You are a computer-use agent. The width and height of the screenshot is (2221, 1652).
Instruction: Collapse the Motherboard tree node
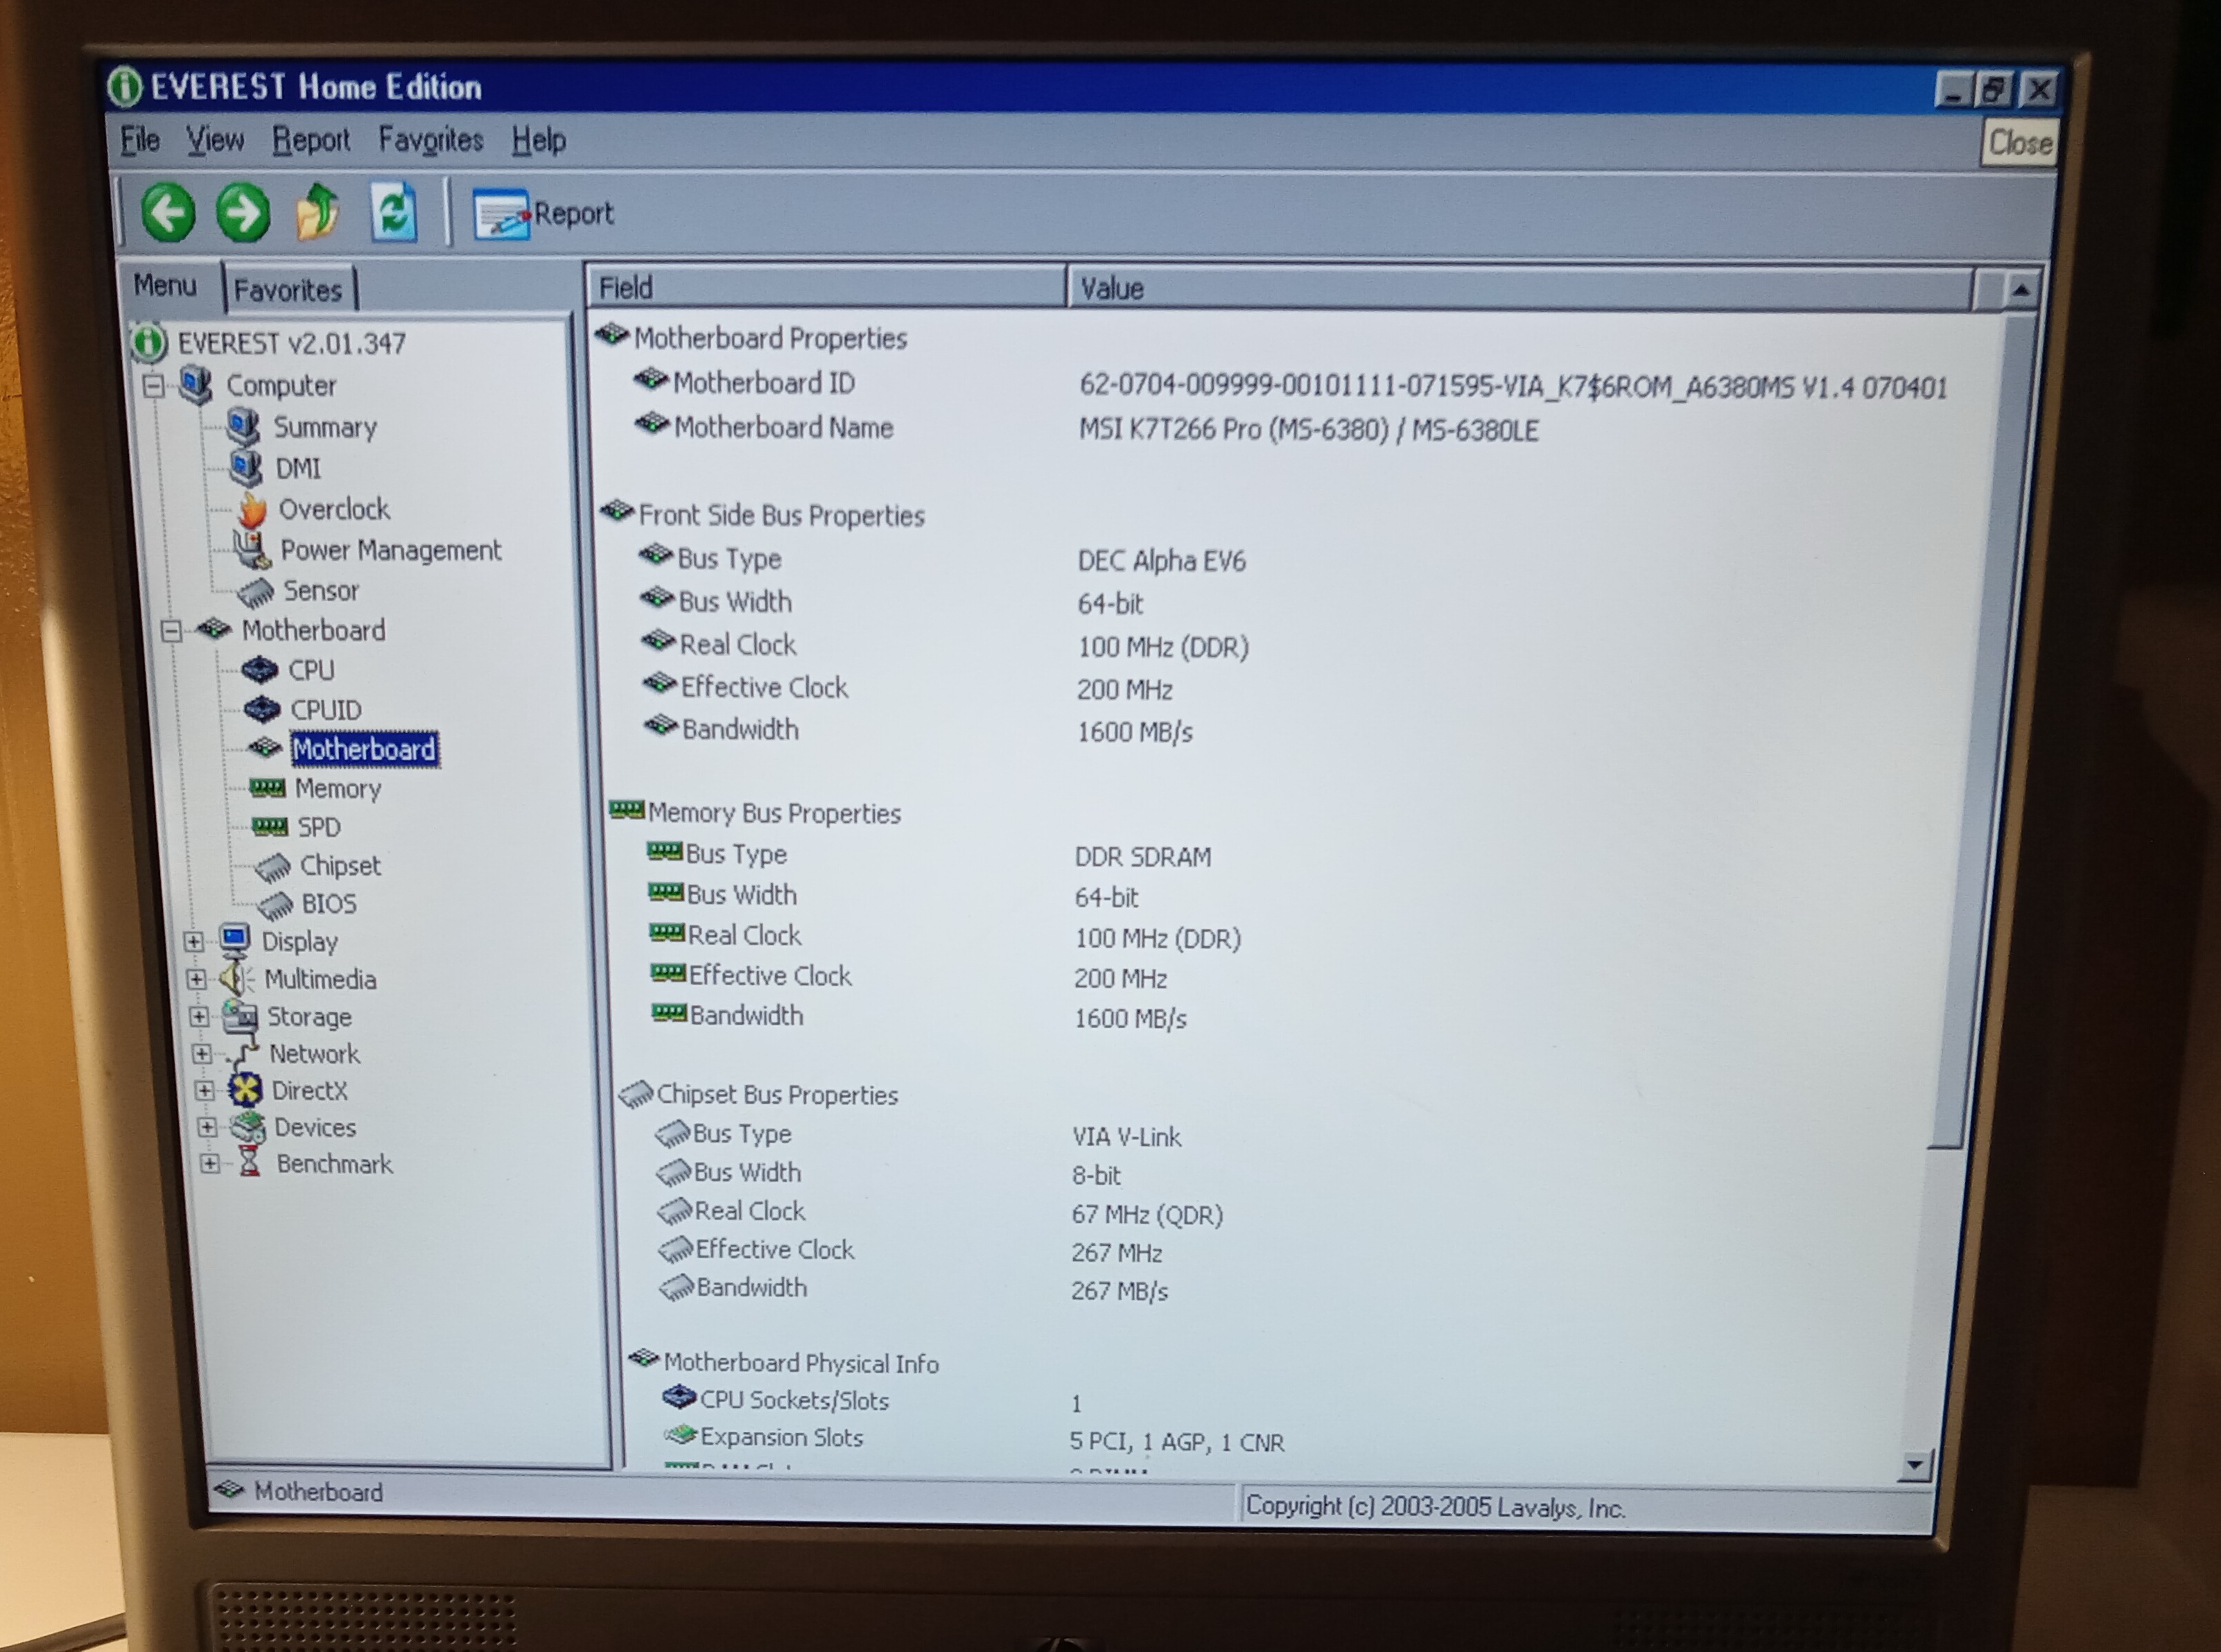click(x=171, y=631)
